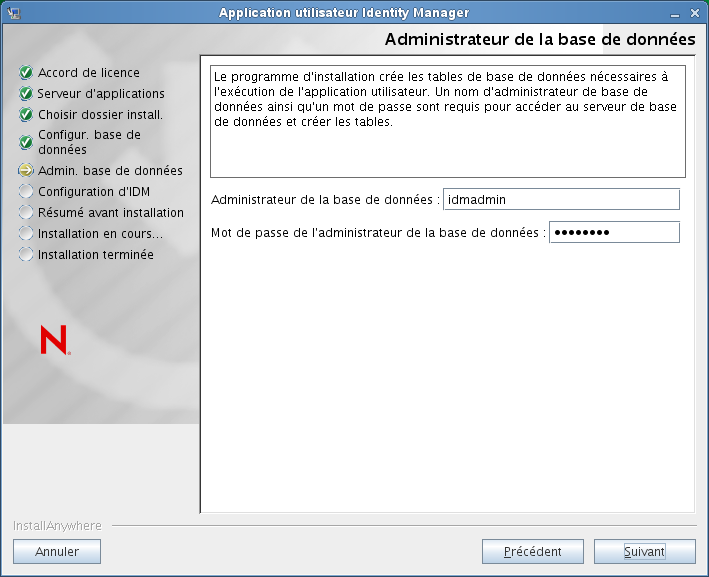Select the Serveur d'applications step label
The width and height of the screenshot is (709, 577).
pos(101,94)
